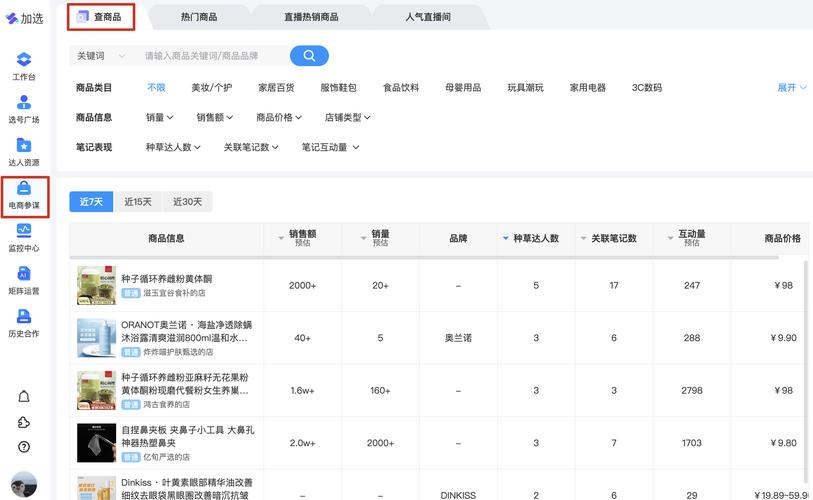Open 工作台 in the sidebar
Viewport: 813px width, 500px height.
[x=24, y=66]
